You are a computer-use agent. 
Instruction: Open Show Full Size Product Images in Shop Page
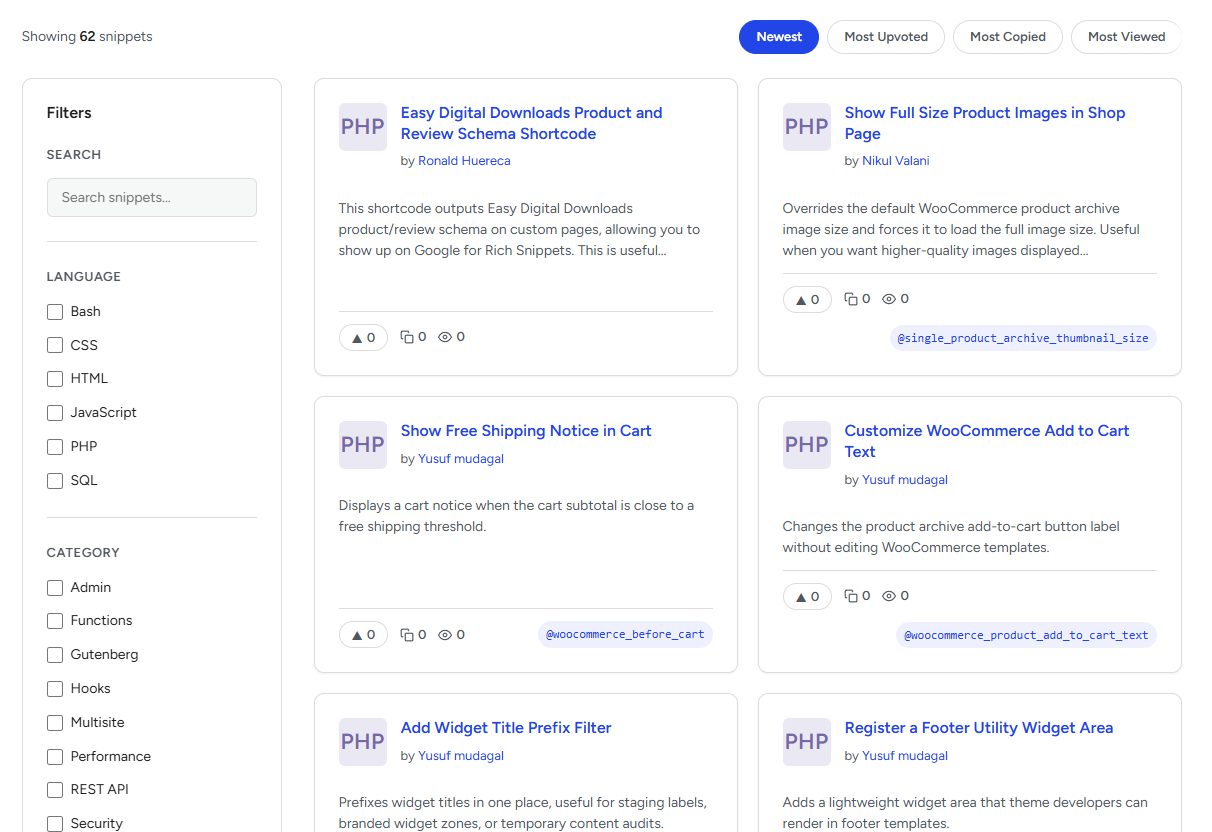[985, 123]
